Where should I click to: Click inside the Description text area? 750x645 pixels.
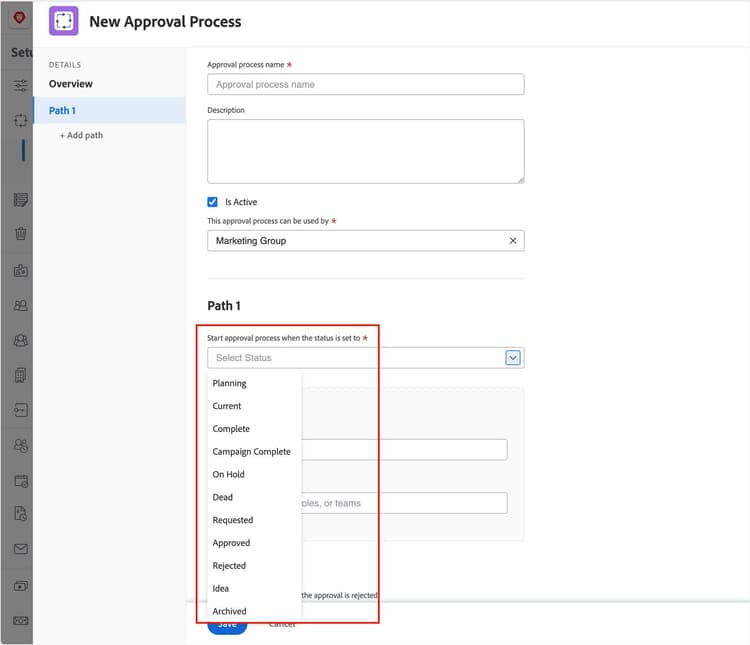tap(365, 151)
